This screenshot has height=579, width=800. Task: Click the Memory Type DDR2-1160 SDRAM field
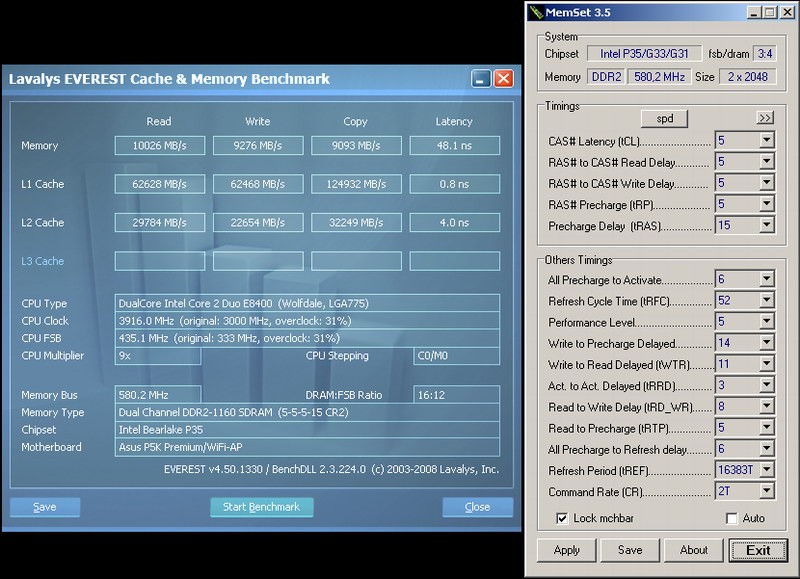[x=307, y=412]
